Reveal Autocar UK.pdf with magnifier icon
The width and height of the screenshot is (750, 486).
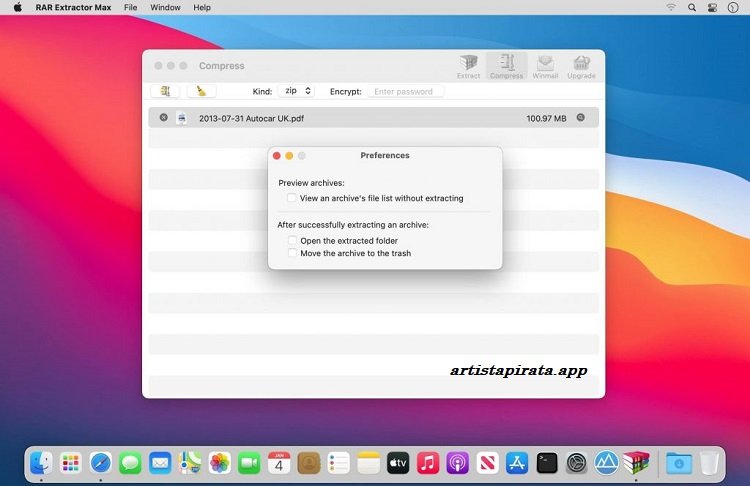(580, 117)
